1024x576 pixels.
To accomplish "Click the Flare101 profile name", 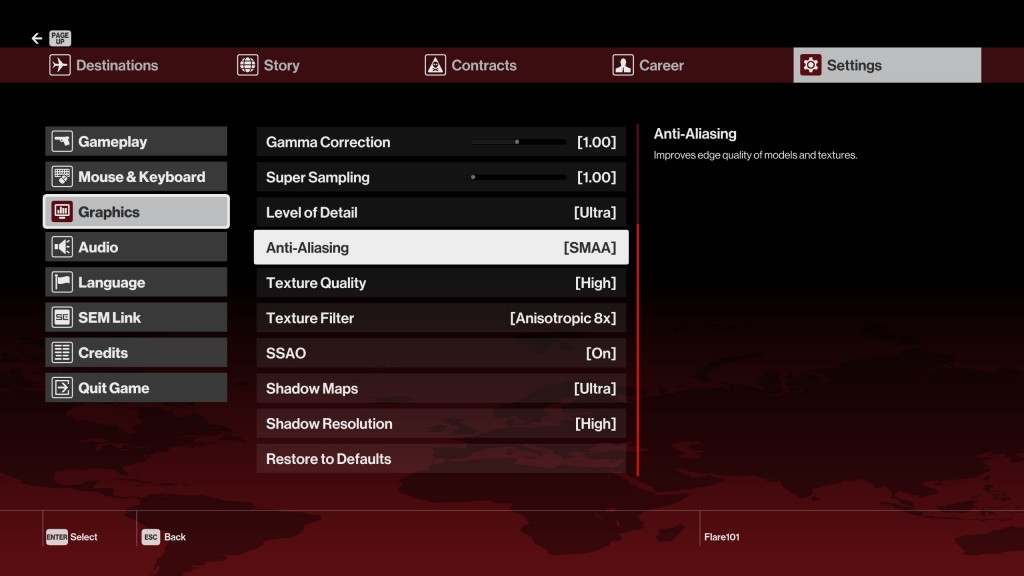I will 722,537.
